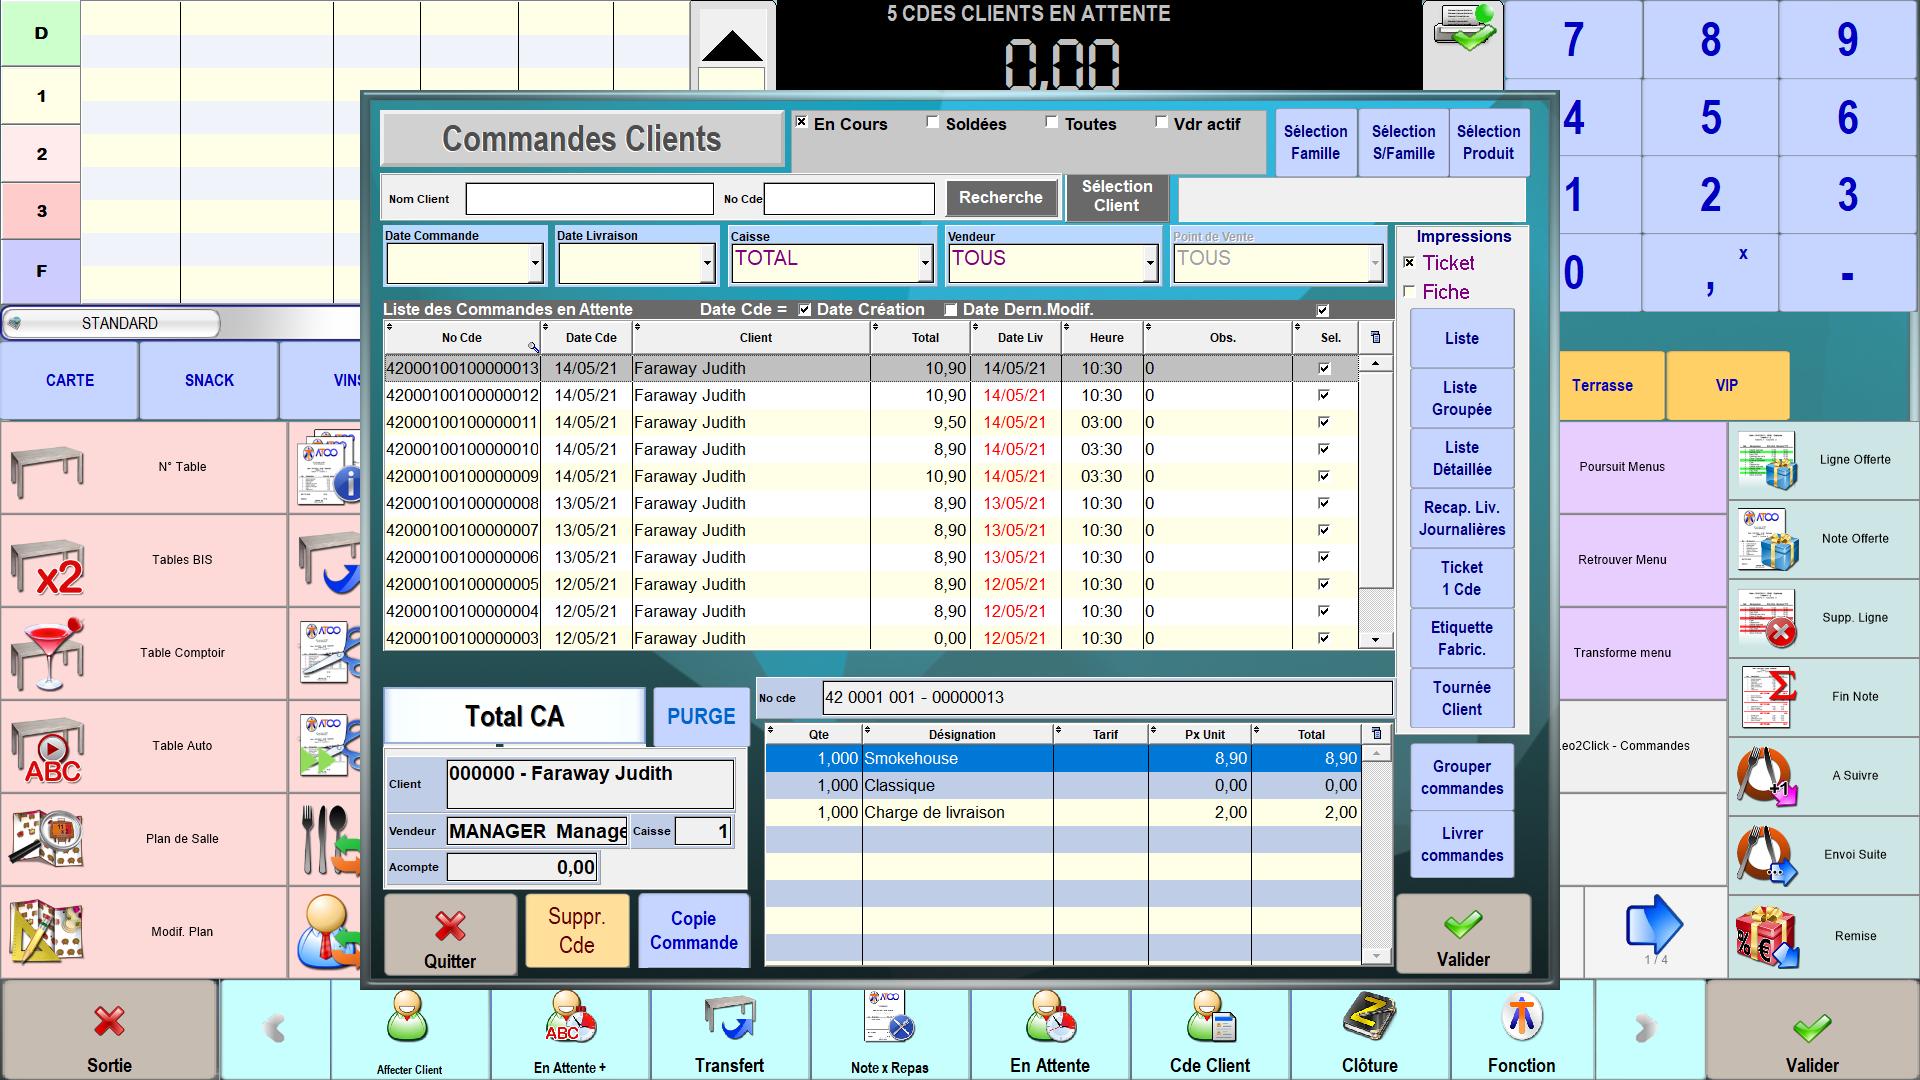Select the Terrasse tab

click(x=1602, y=385)
